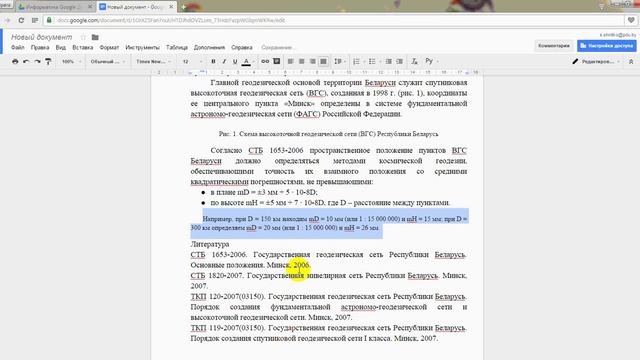Click the Print icon in the toolbar

click(15, 62)
